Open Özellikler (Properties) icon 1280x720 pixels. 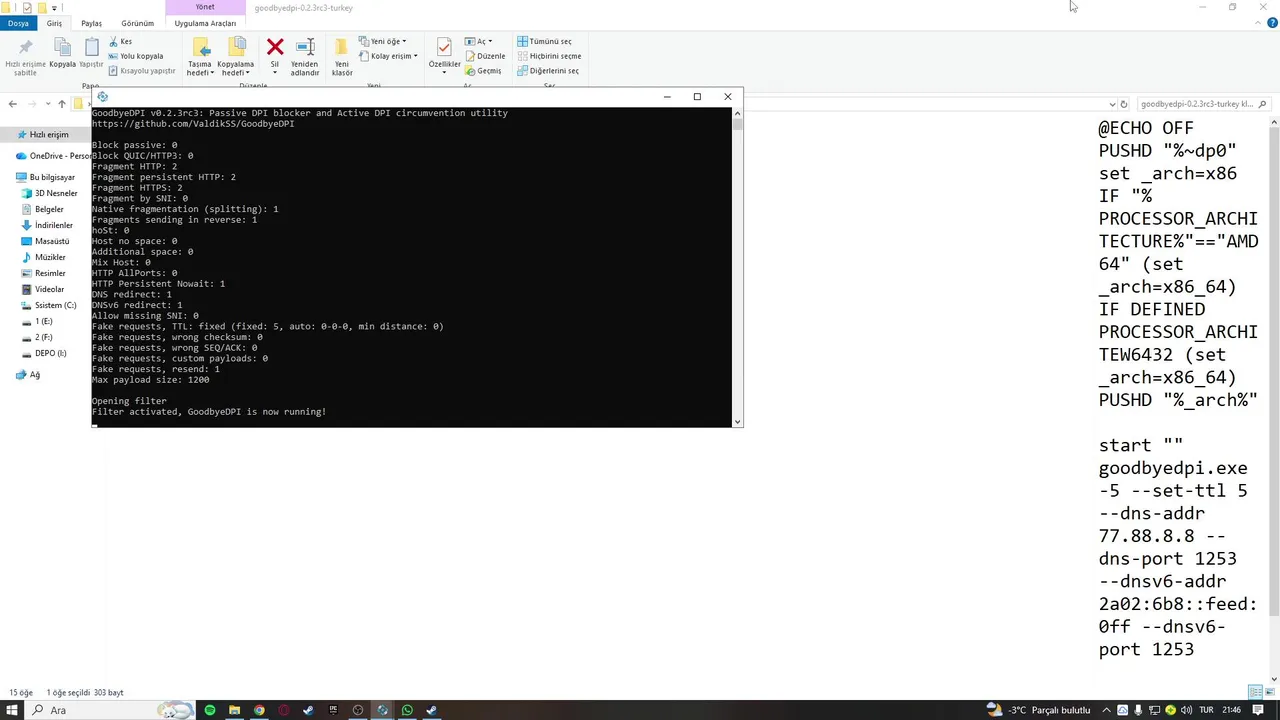pyautogui.click(x=444, y=56)
